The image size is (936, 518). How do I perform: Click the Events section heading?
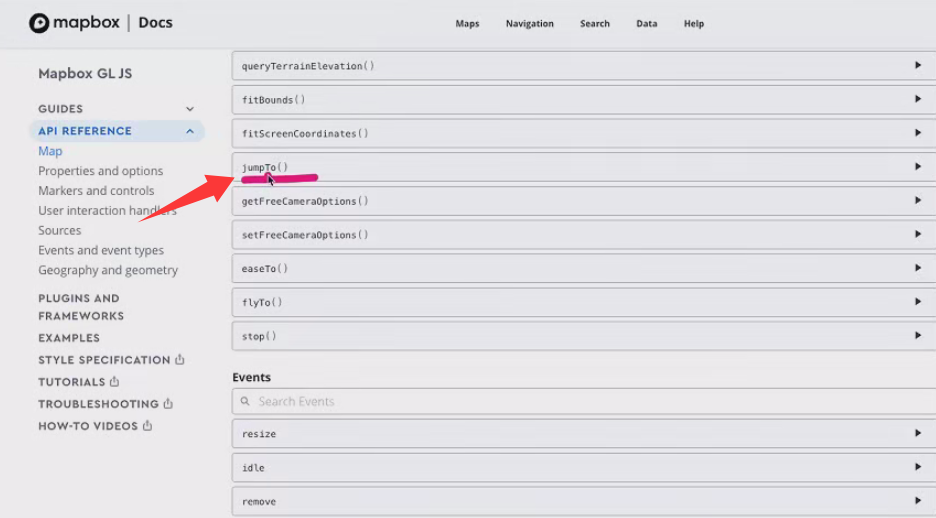pos(251,377)
